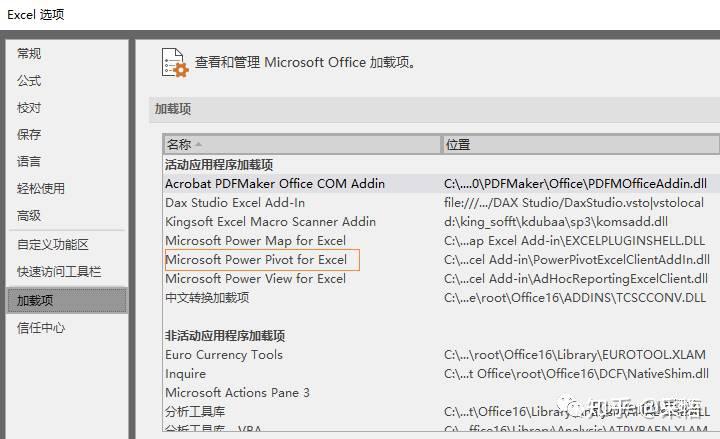Go to 高级 settings
The width and height of the screenshot is (720, 439).
click(x=30, y=215)
